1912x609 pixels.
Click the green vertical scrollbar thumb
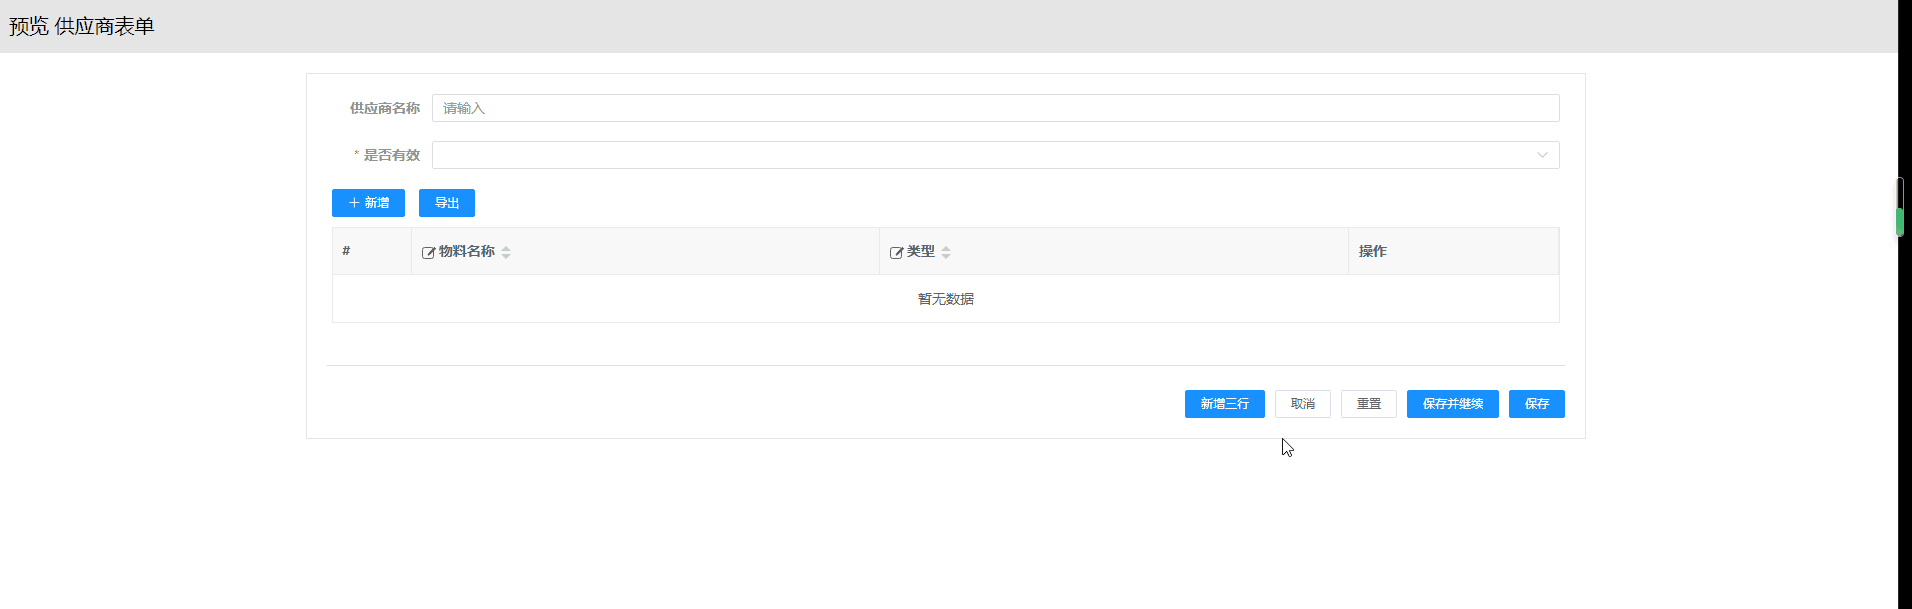point(1900,221)
